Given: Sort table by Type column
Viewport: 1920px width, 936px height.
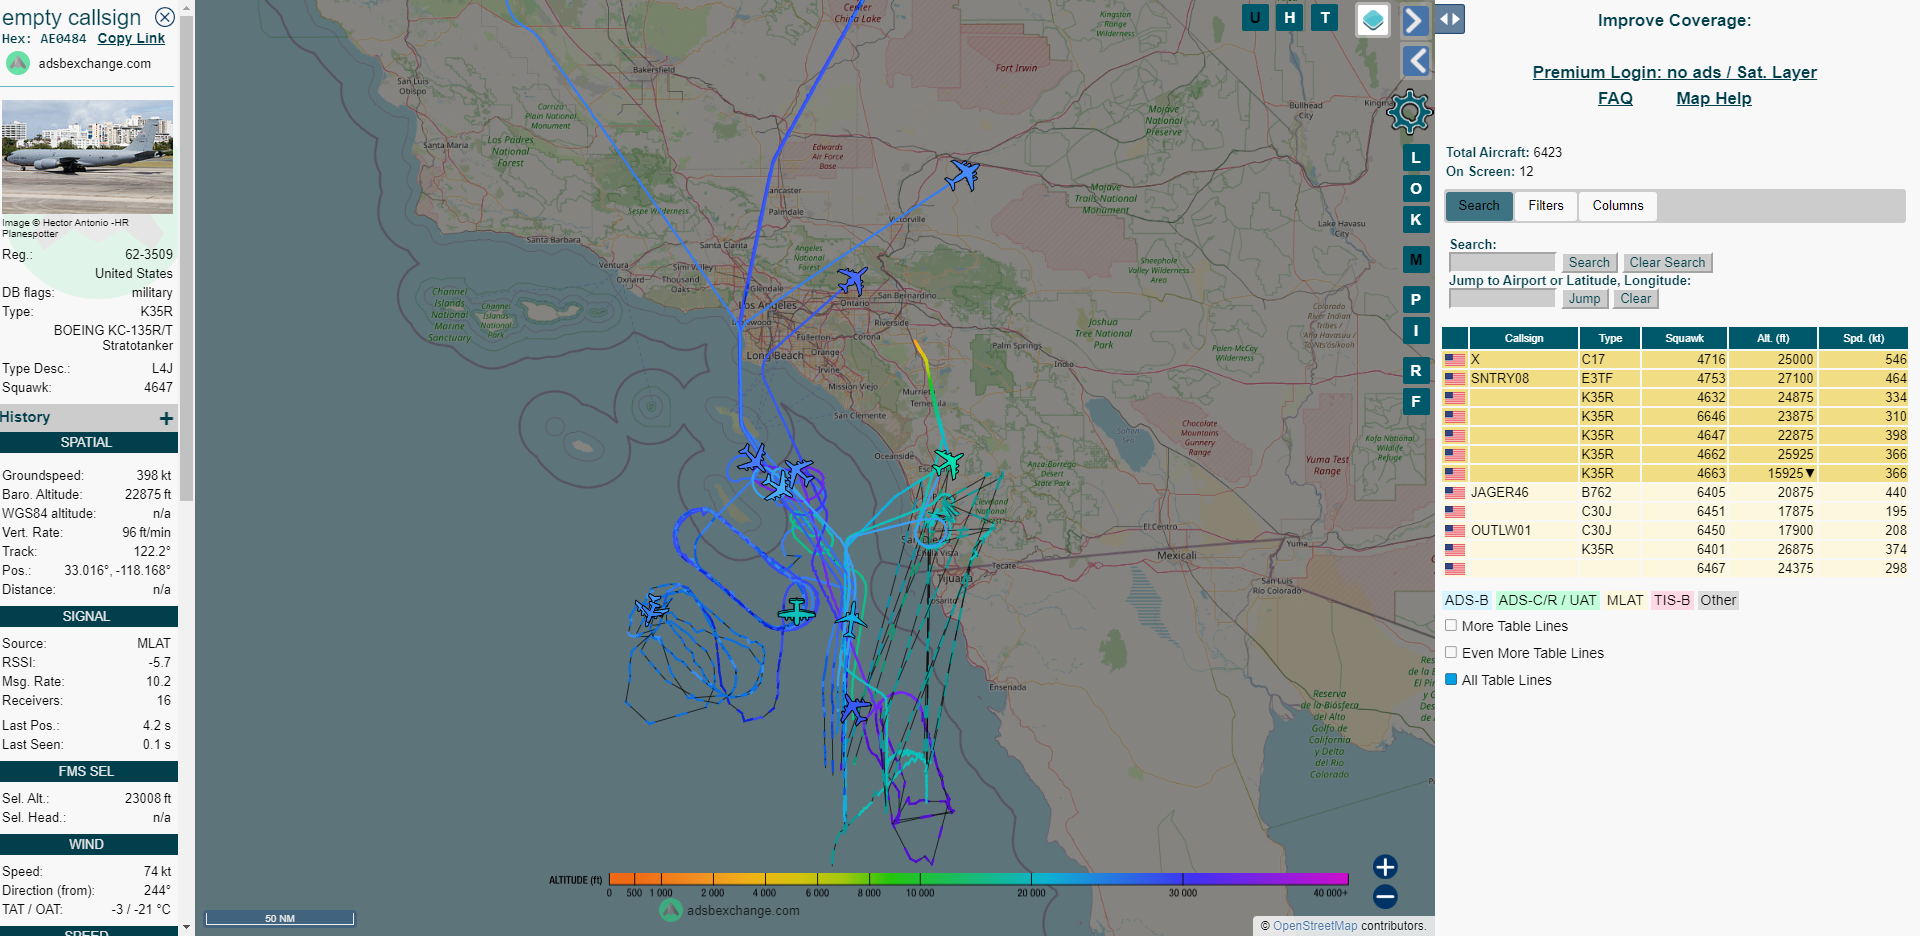Looking at the screenshot, I should click(1610, 338).
